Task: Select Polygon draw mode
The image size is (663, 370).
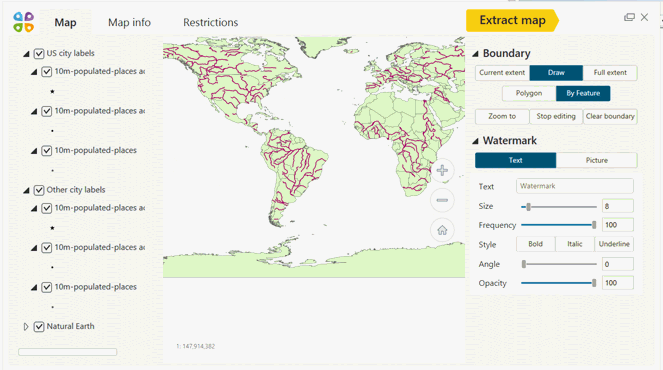Action: (529, 93)
